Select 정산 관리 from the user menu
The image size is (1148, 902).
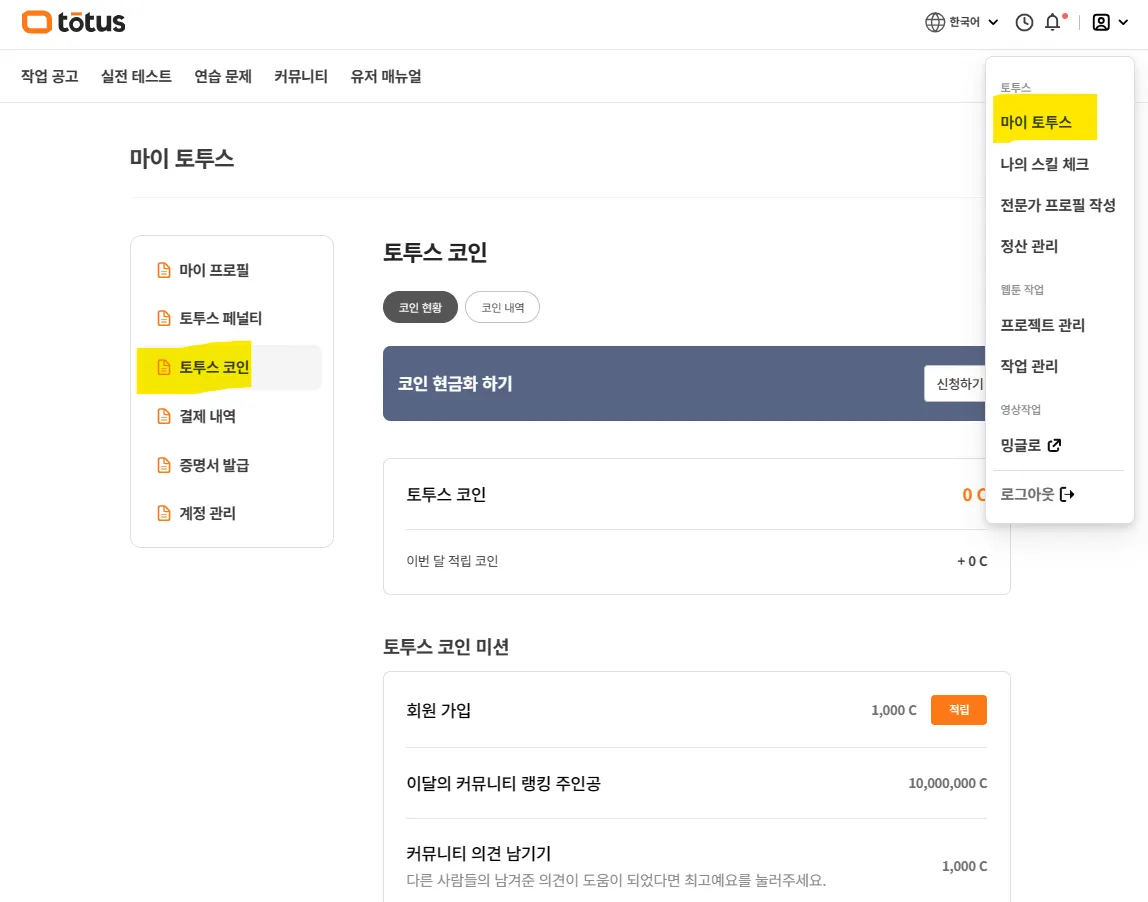(1029, 246)
